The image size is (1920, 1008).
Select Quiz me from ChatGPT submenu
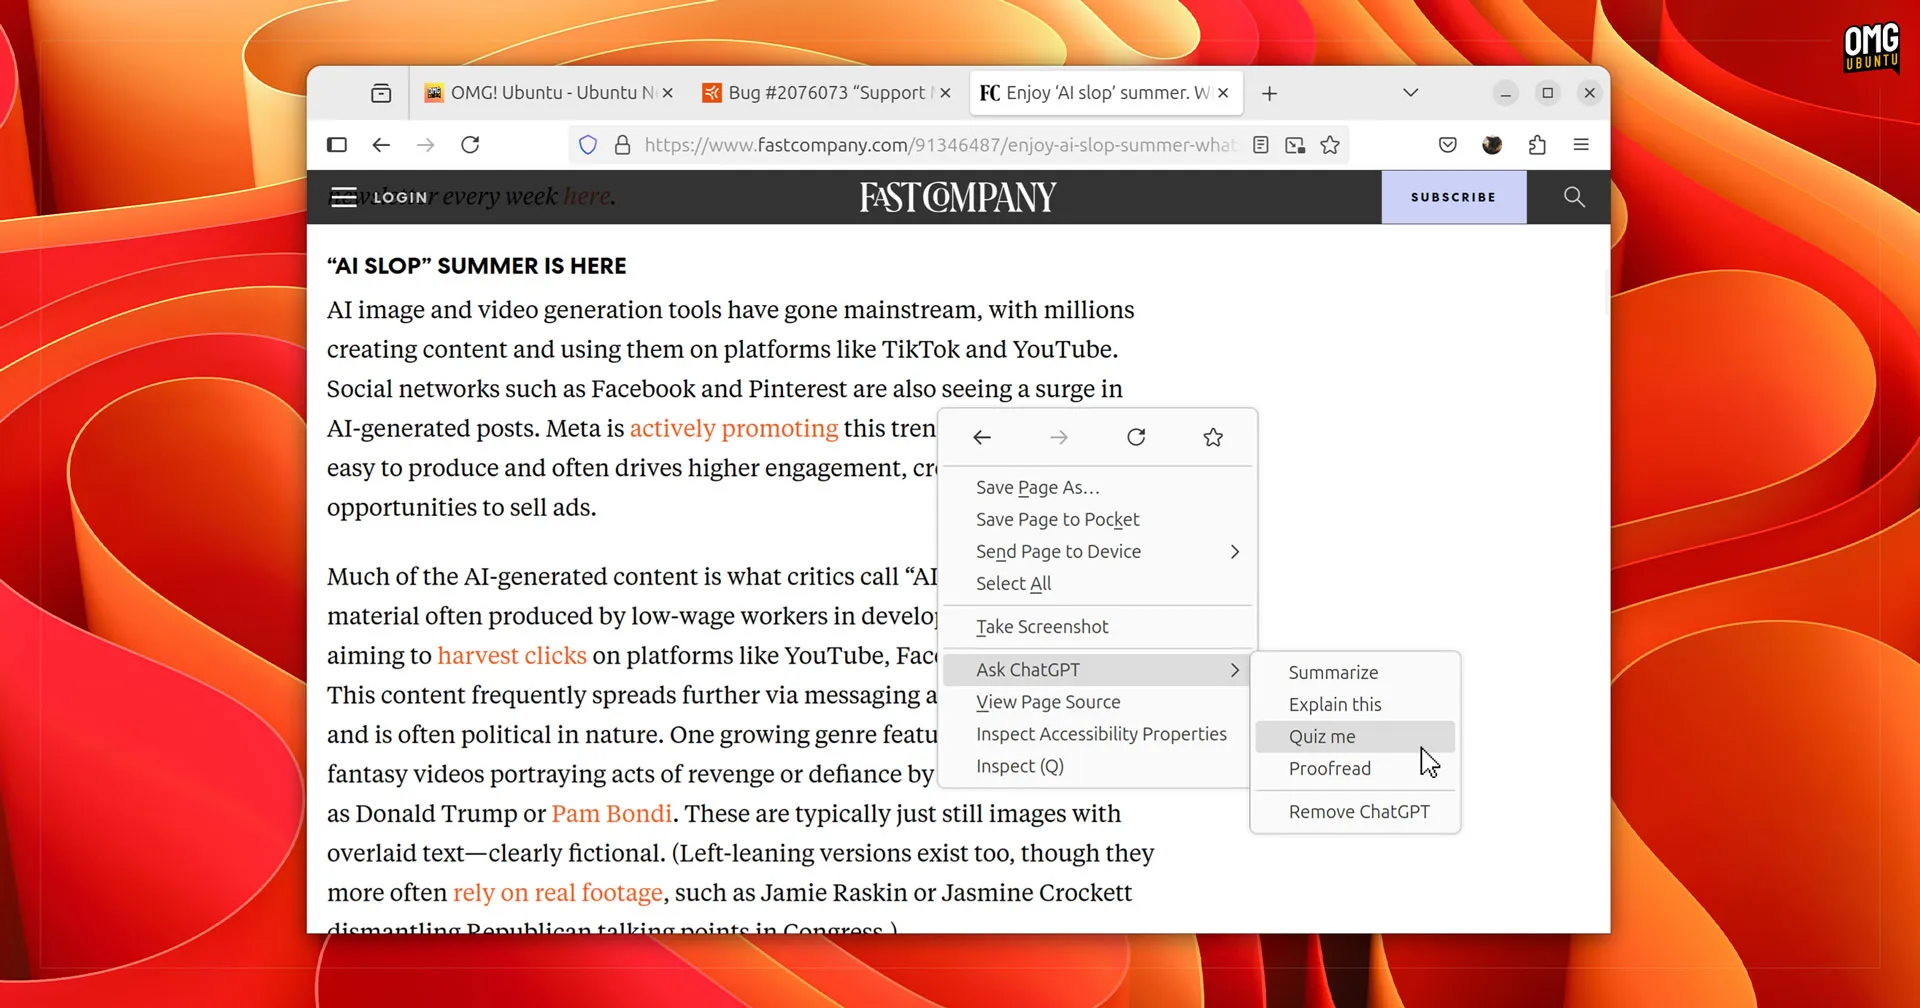(x=1322, y=737)
